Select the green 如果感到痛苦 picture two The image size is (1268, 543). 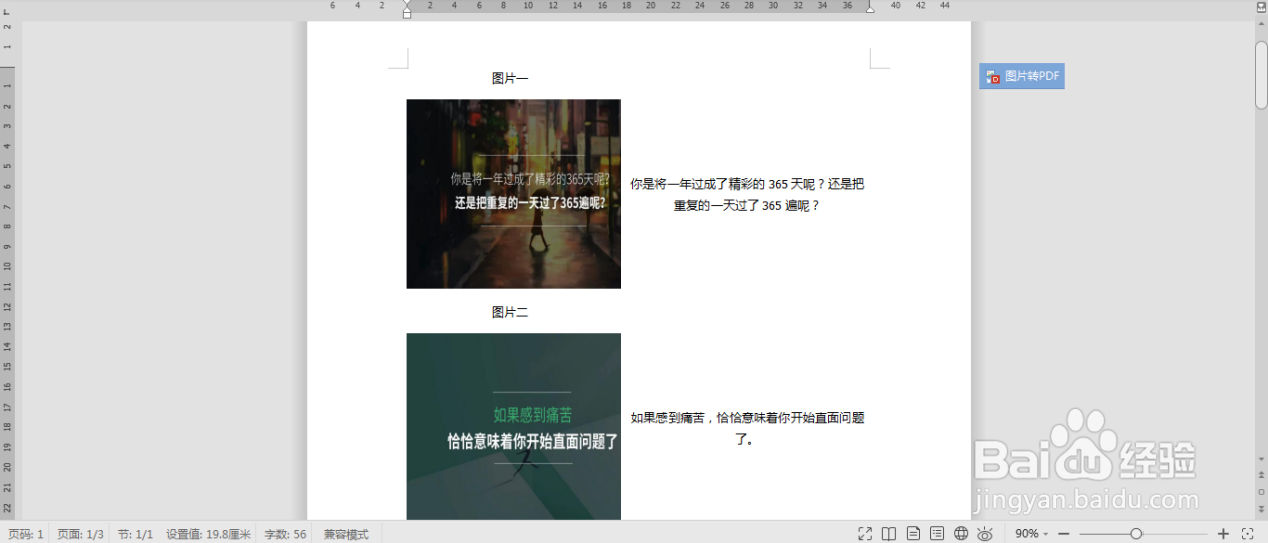click(x=513, y=426)
